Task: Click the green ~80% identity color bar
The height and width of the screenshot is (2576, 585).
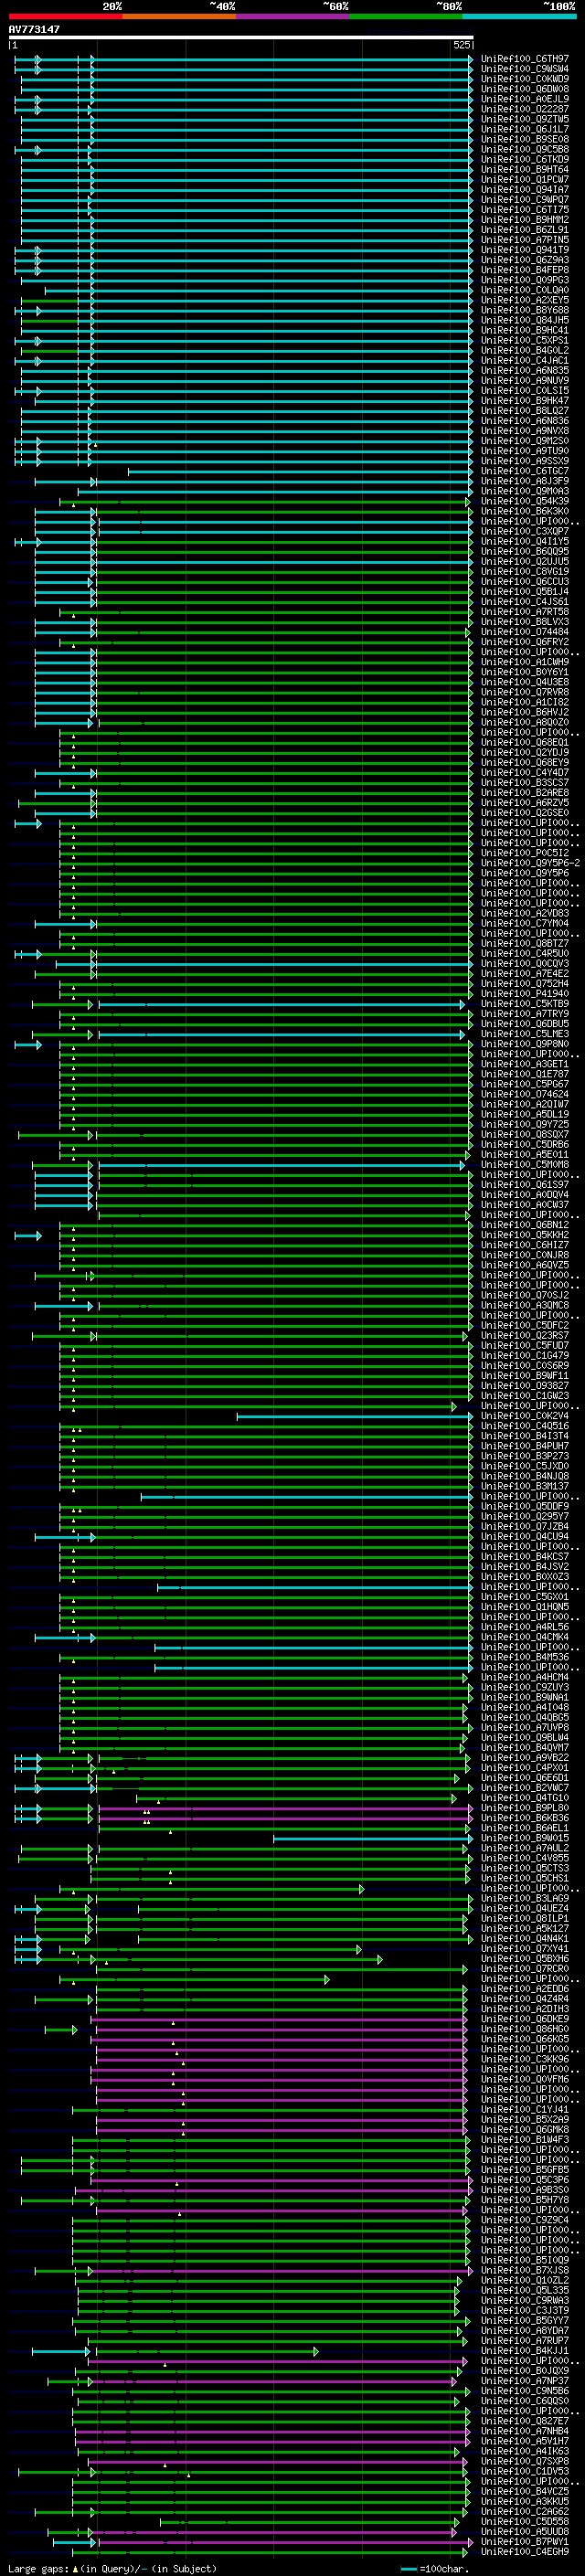Action: pos(406,16)
